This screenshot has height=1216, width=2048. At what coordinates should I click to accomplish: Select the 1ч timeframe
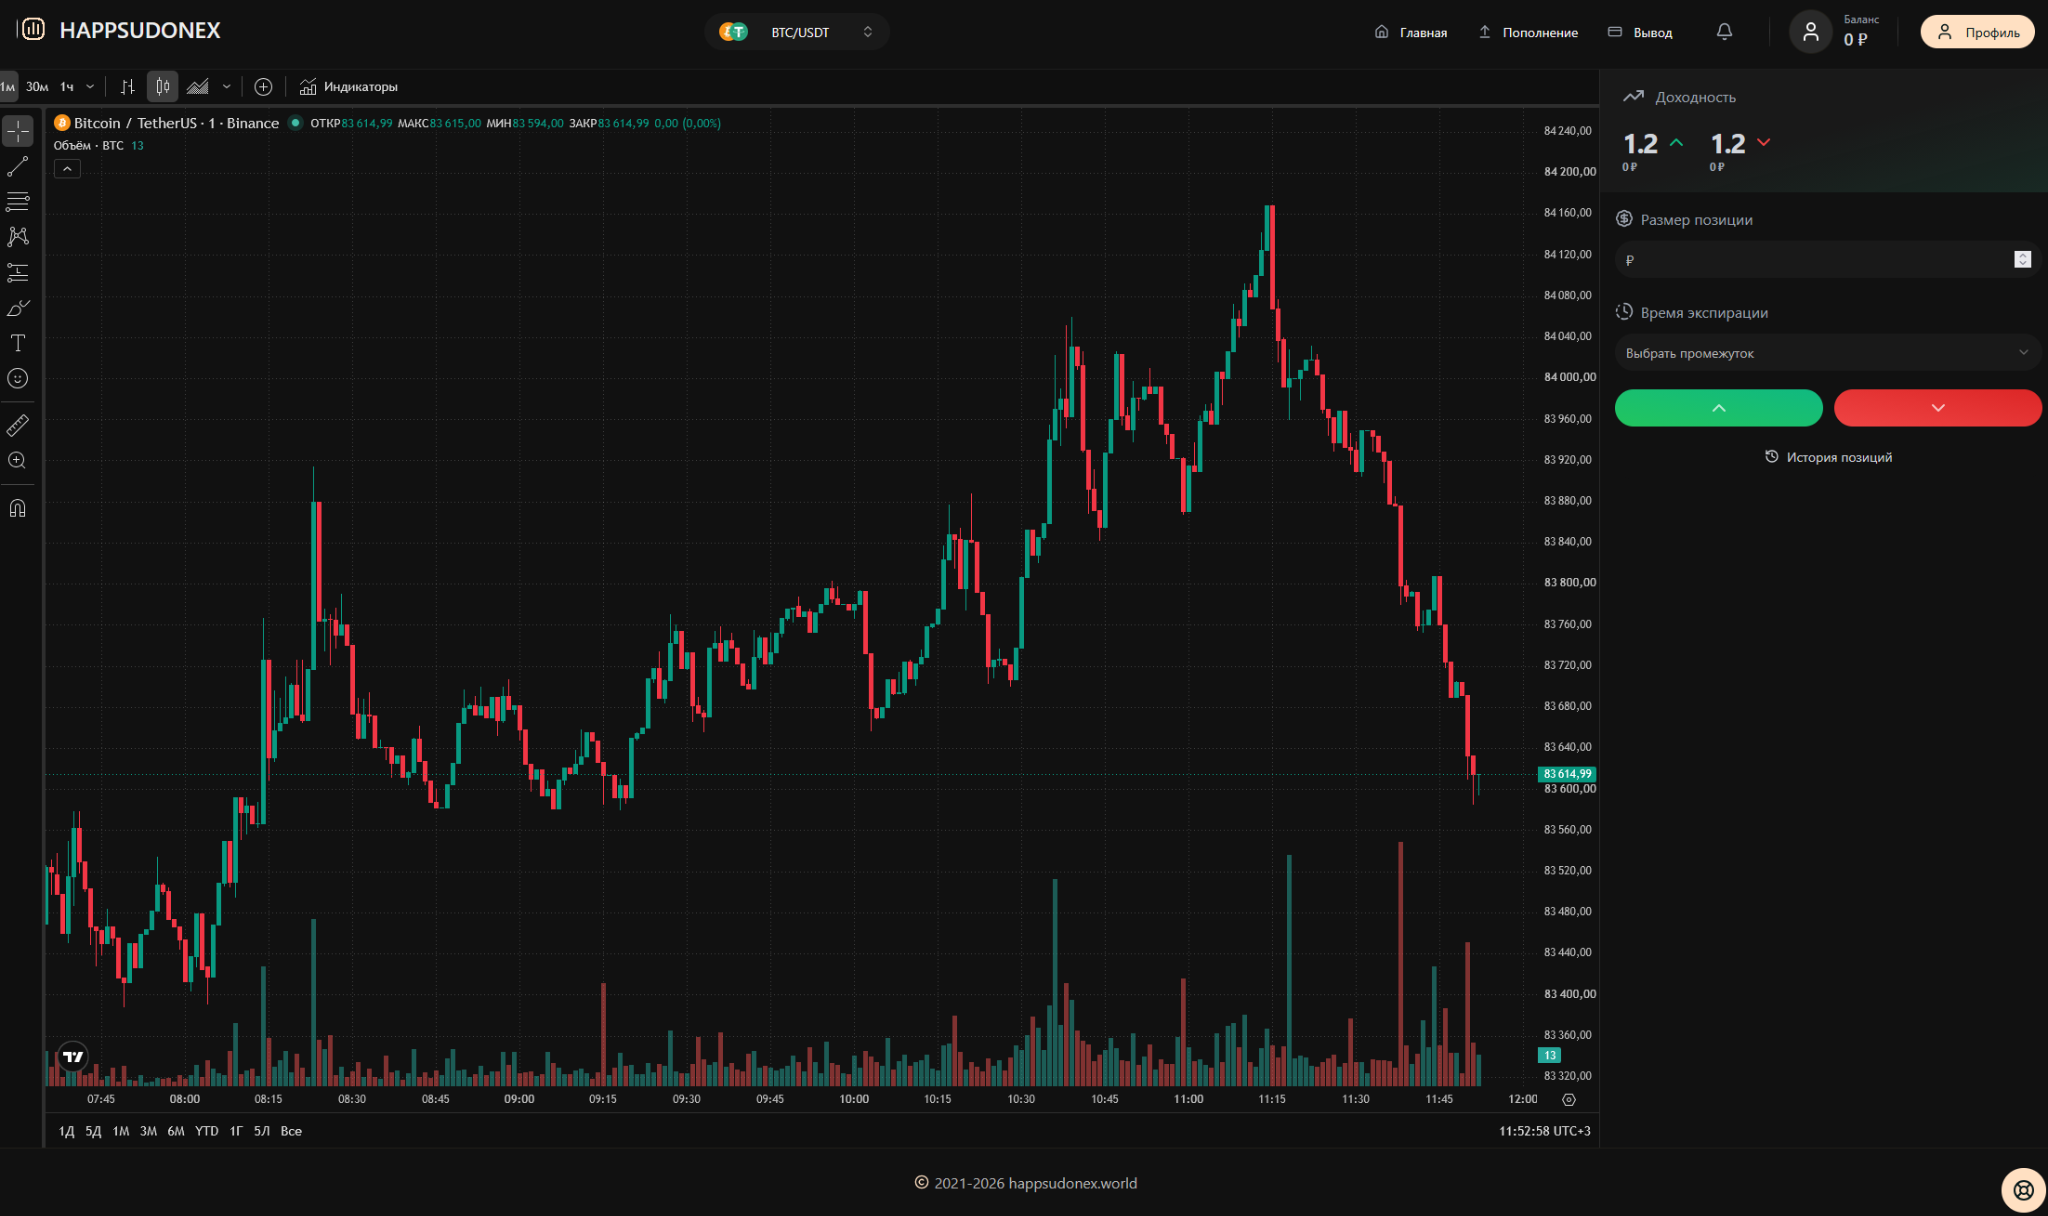coord(67,87)
